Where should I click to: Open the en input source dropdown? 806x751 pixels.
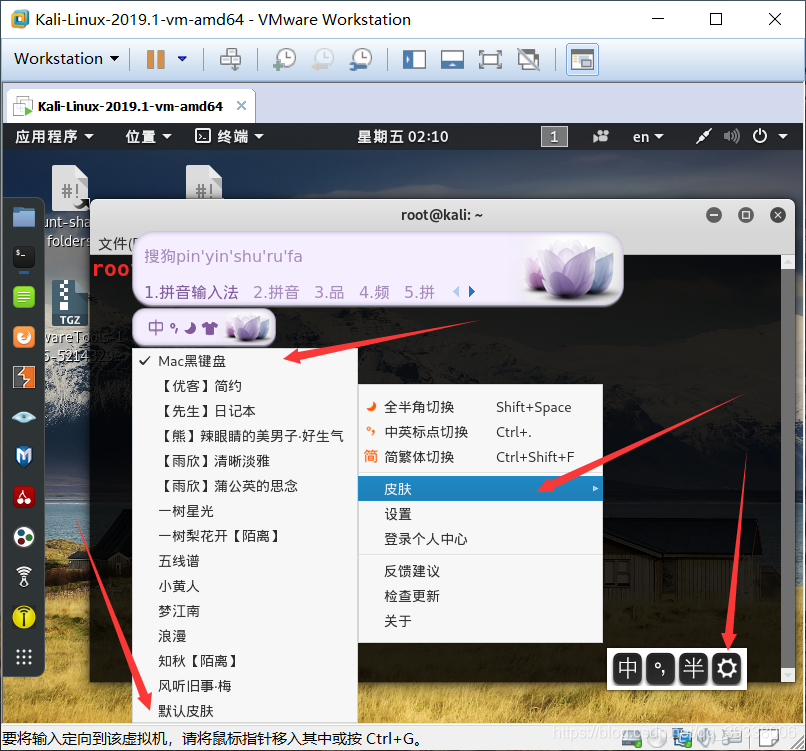tap(648, 137)
